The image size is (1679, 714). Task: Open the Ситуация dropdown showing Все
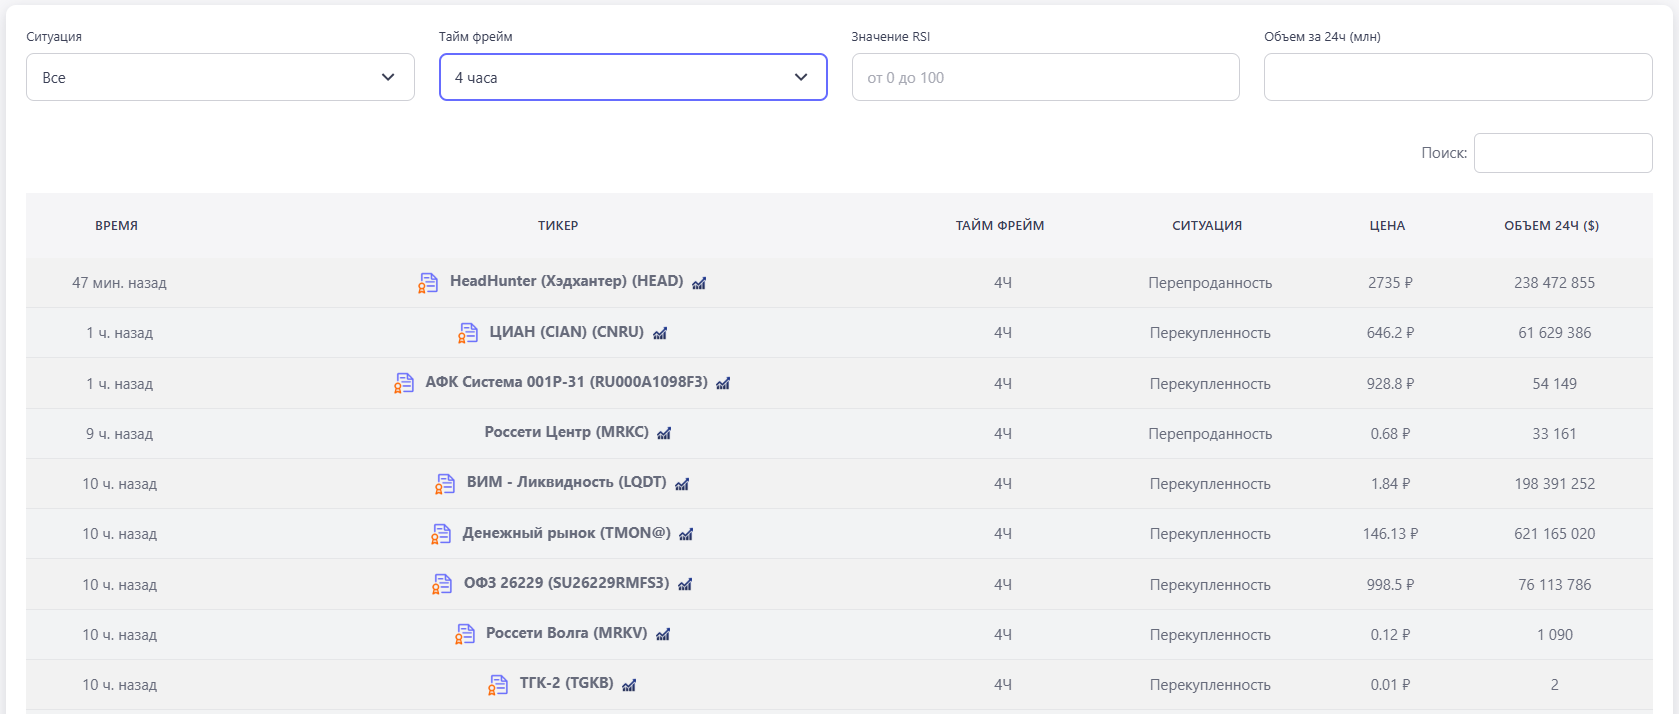coord(220,77)
